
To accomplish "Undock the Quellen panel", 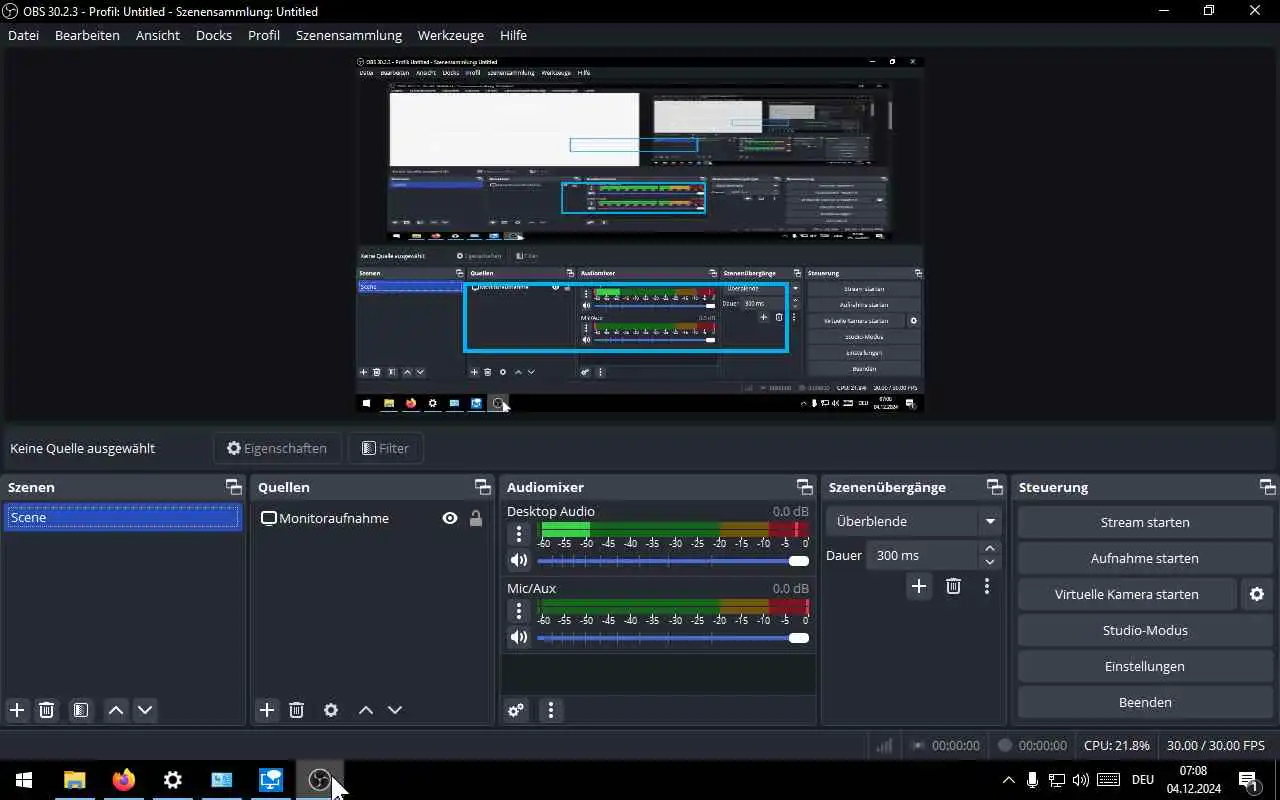I will point(483,487).
